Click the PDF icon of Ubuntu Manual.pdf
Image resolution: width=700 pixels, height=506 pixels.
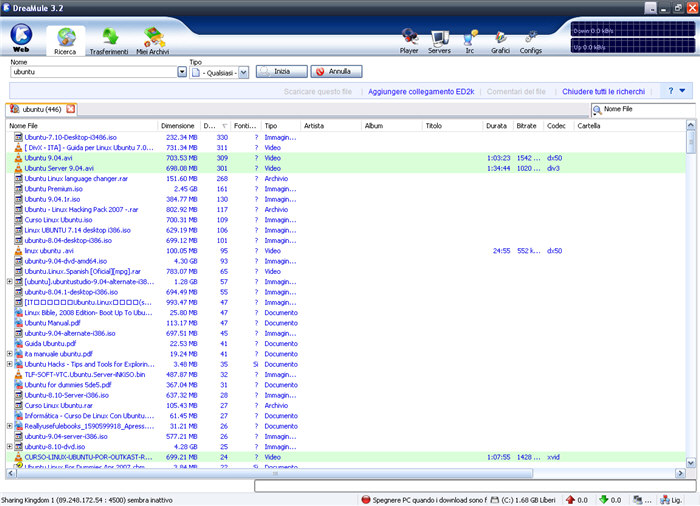coord(18,323)
